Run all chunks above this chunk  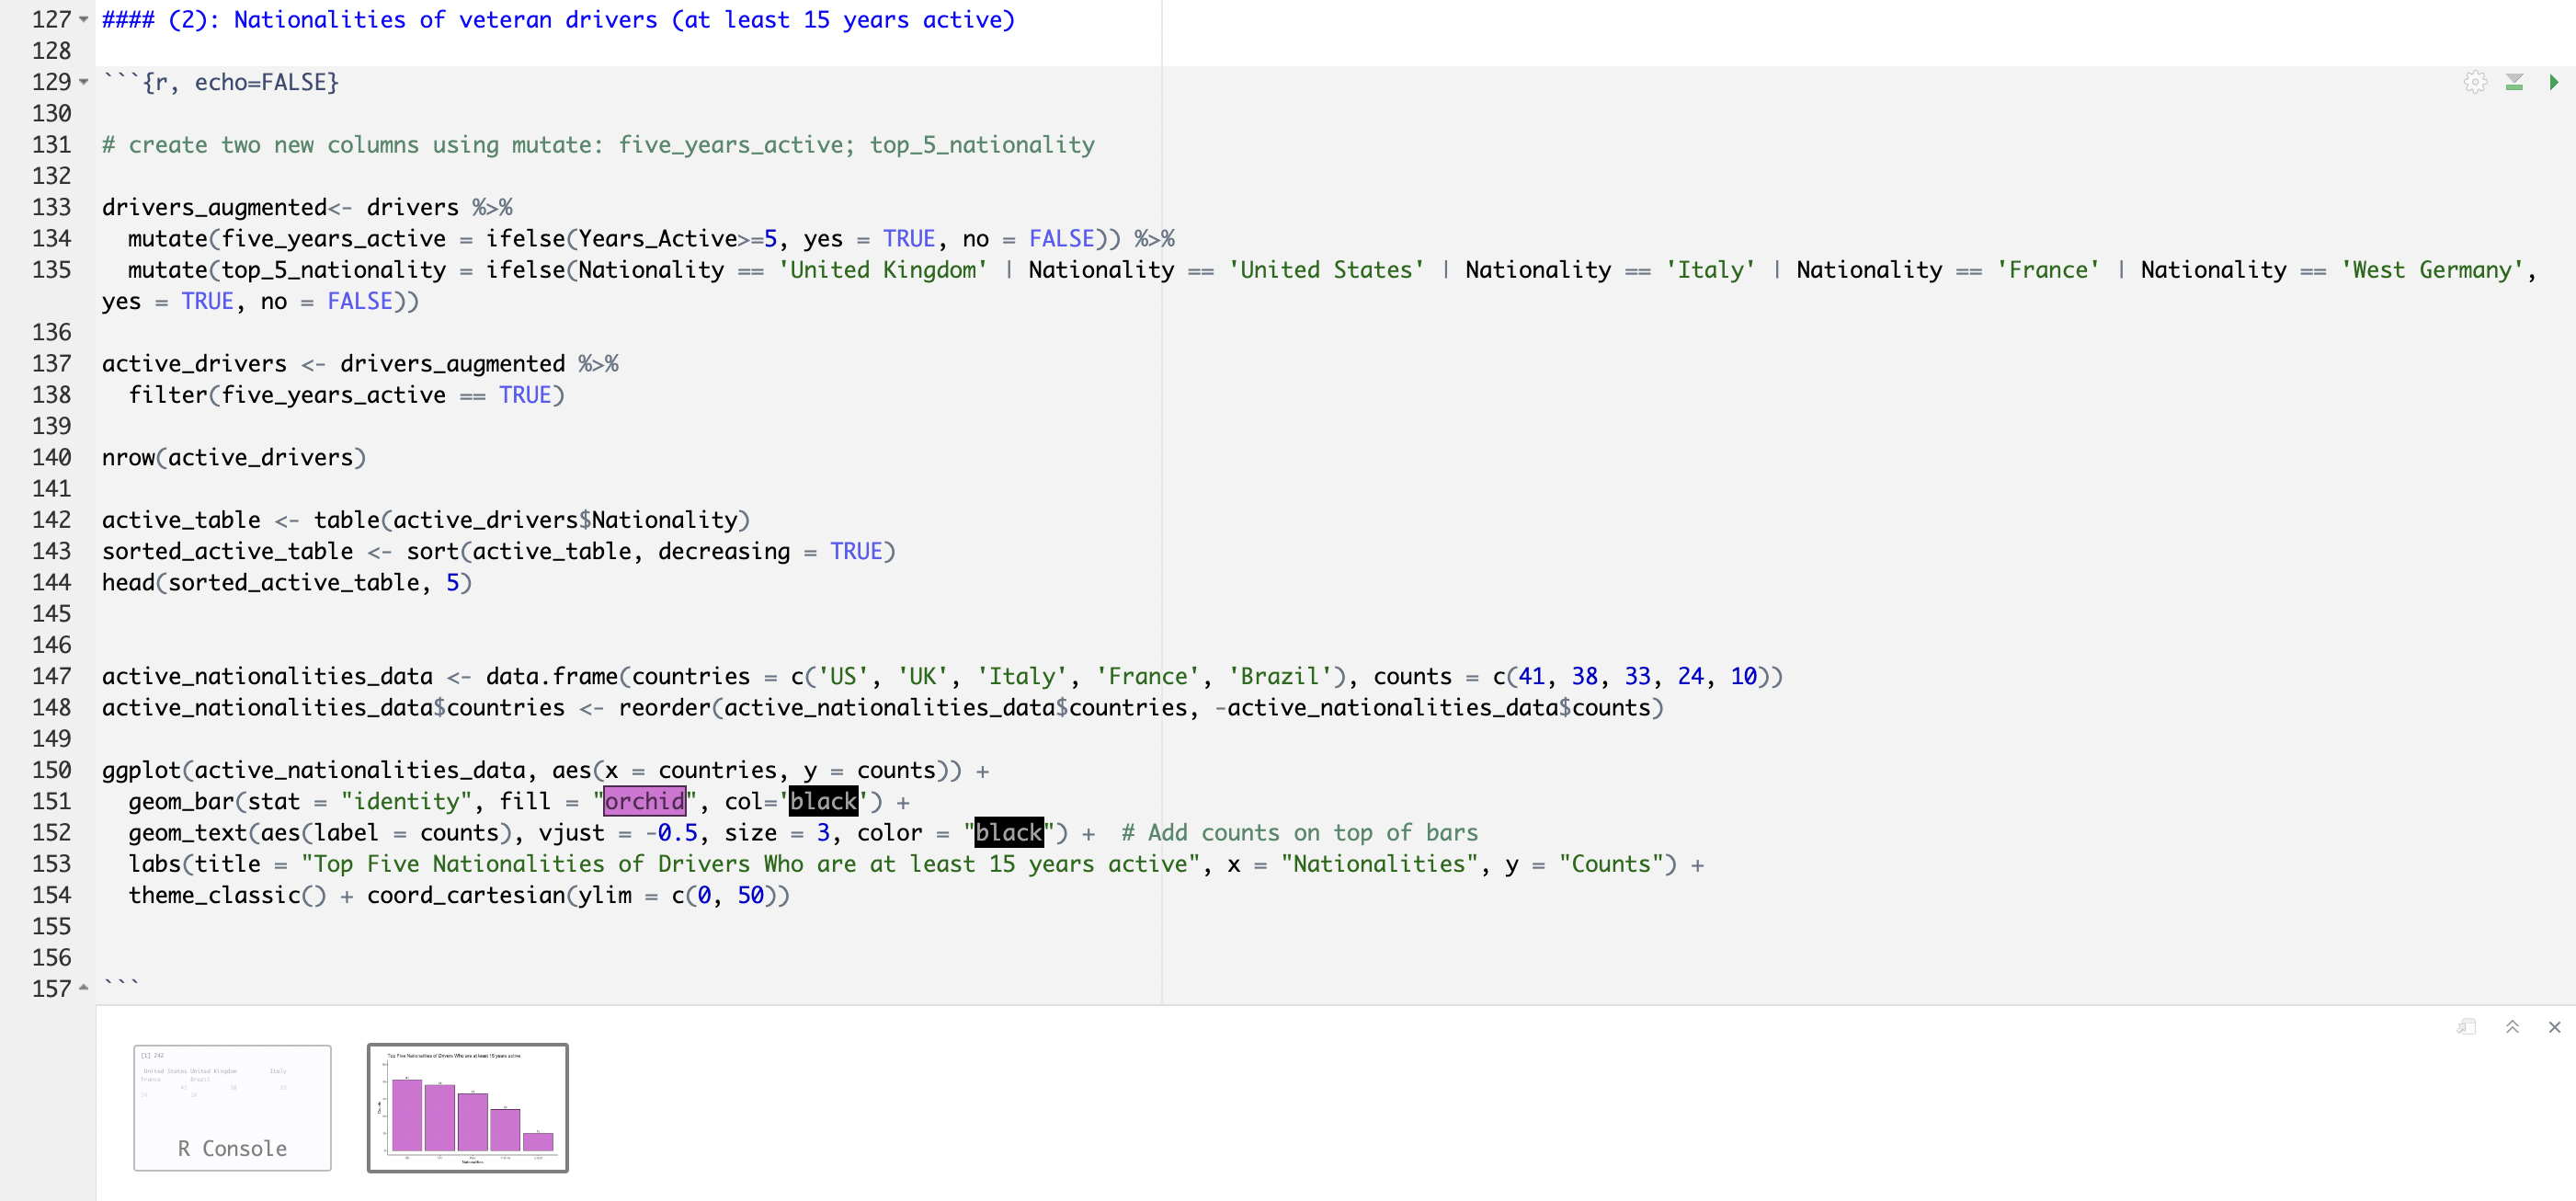(x=2513, y=82)
